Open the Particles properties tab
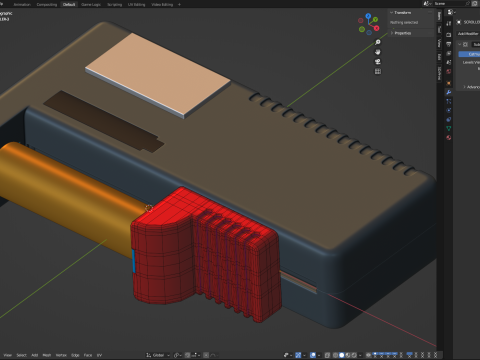 [449, 101]
